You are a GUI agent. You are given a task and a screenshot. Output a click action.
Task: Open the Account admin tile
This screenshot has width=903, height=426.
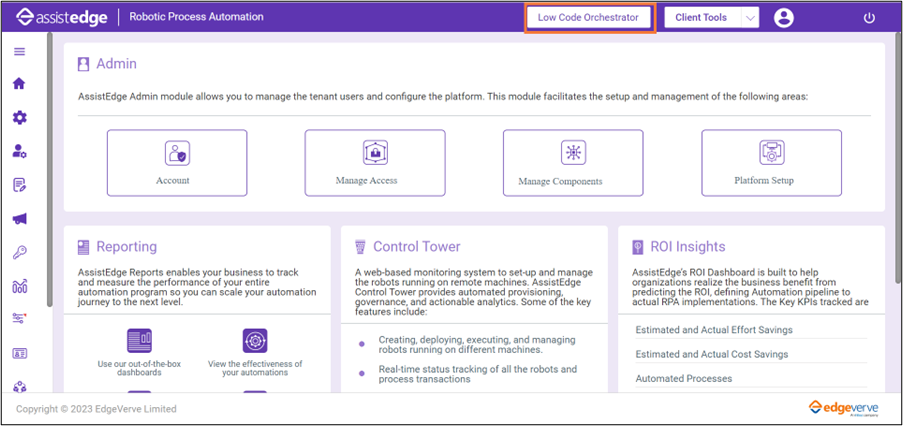pos(176,163)
